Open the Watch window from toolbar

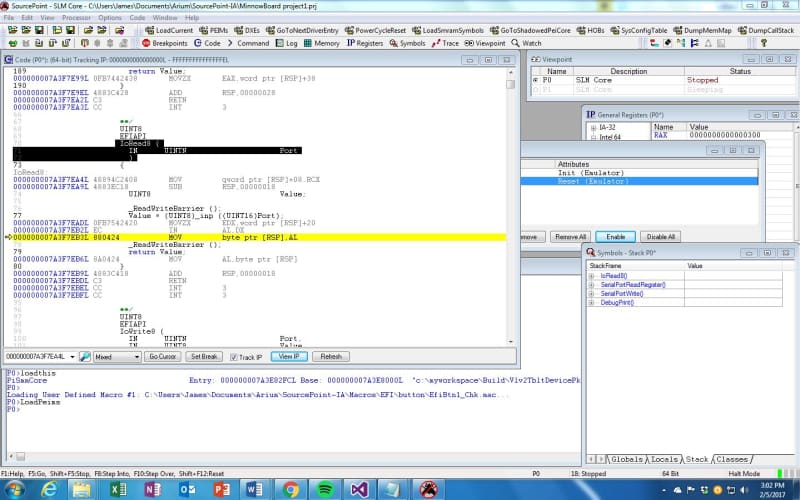526,43
